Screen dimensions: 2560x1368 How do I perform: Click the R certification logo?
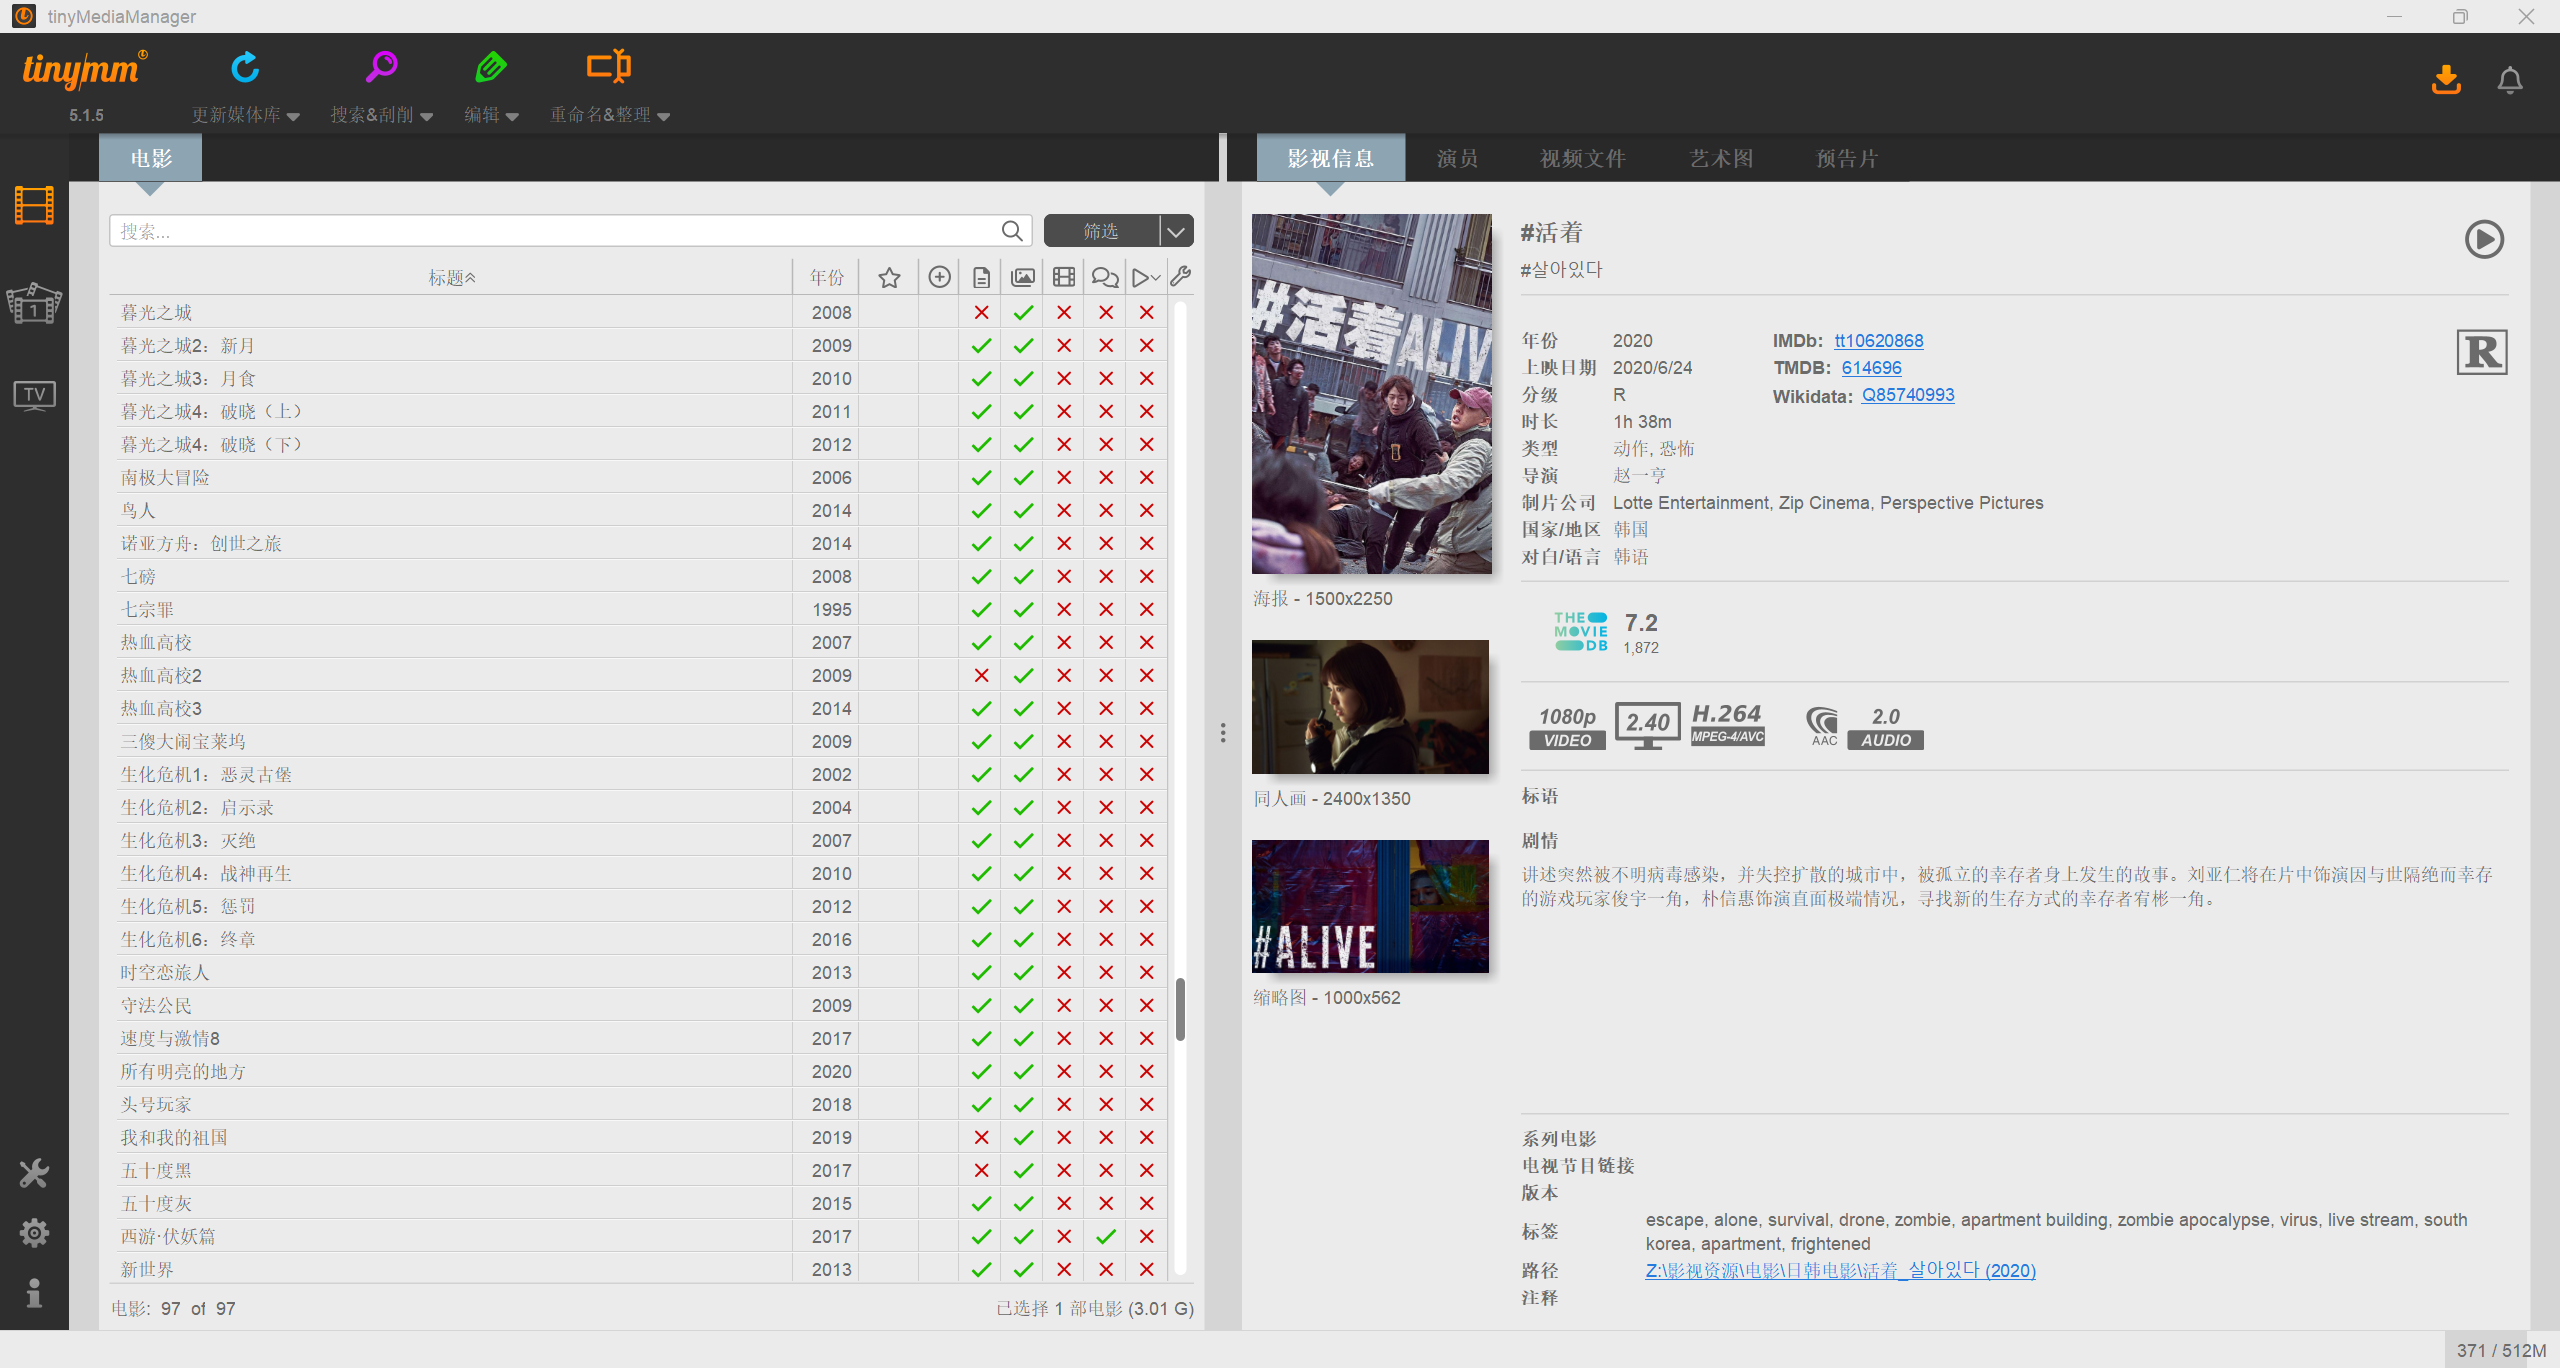[2482, 352]
